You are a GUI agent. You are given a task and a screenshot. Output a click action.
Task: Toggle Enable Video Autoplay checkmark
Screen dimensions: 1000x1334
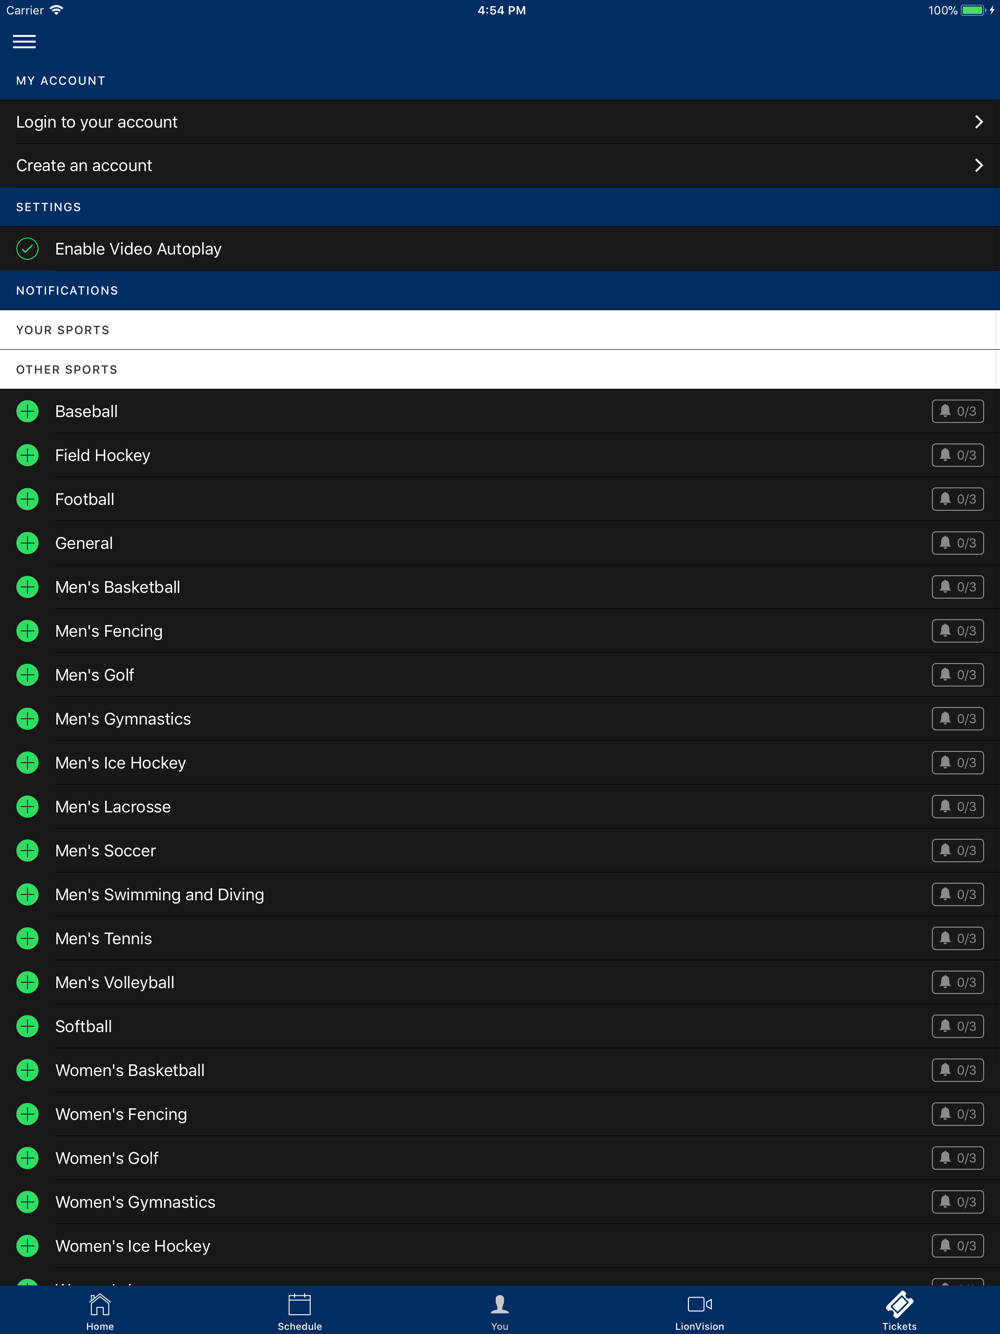tap(28, 249)
